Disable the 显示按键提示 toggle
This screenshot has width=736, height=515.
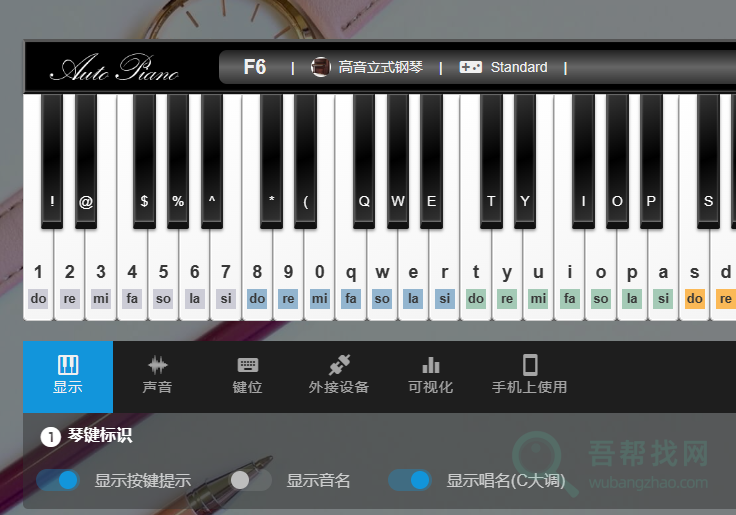[58, 480]
